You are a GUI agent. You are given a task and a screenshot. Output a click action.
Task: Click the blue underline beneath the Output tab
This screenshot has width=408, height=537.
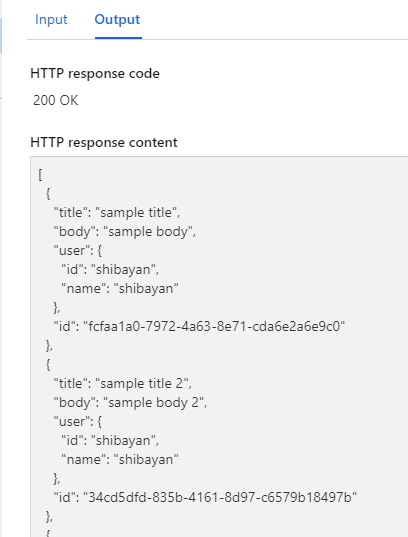(x=118, y=38)
